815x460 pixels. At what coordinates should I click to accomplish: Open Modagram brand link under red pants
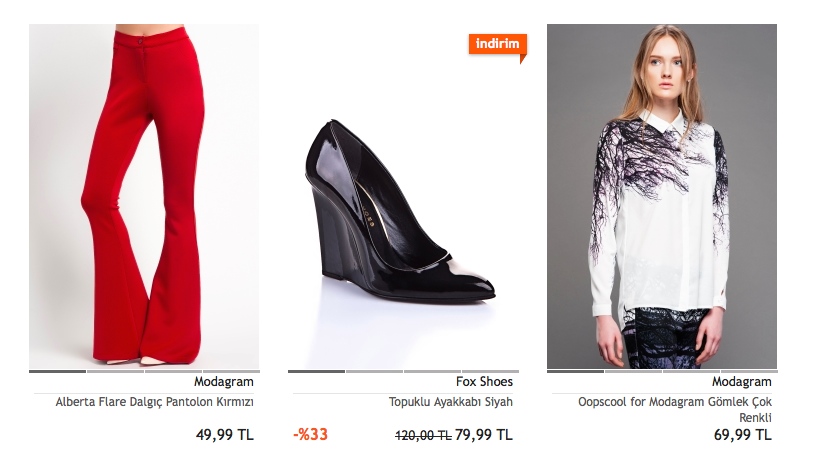click(224, 382)
